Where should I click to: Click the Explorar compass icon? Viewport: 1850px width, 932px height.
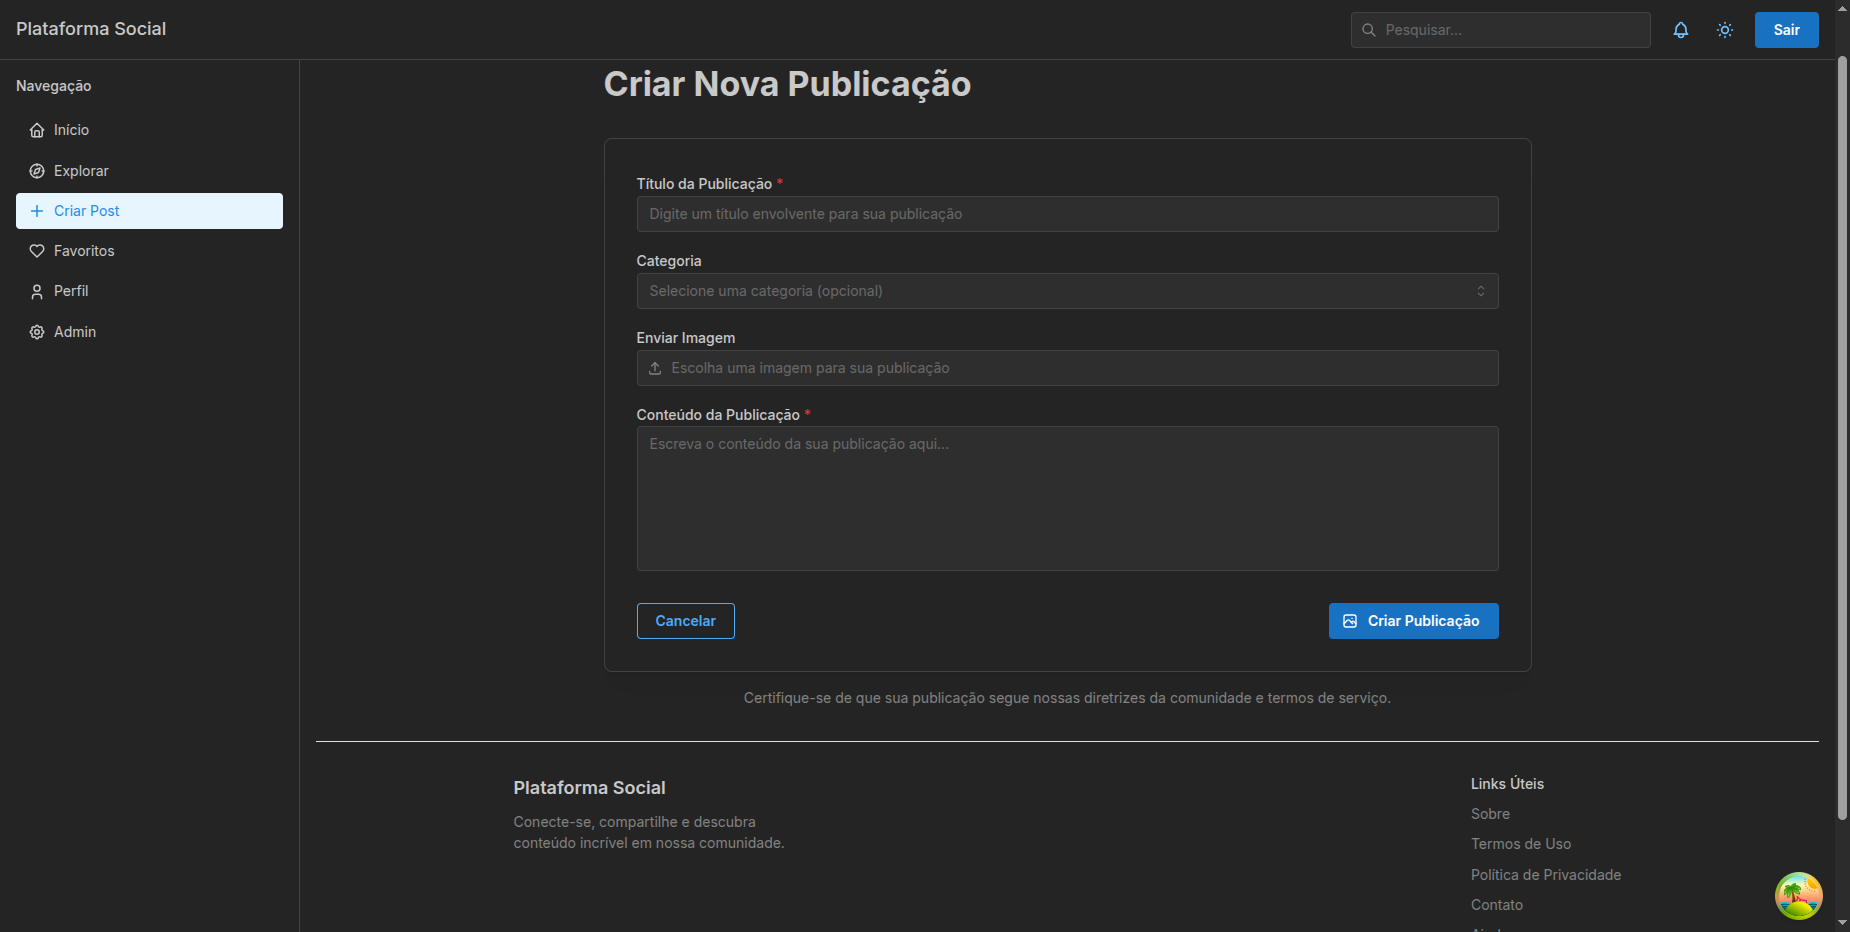click(x=37, y=171)
